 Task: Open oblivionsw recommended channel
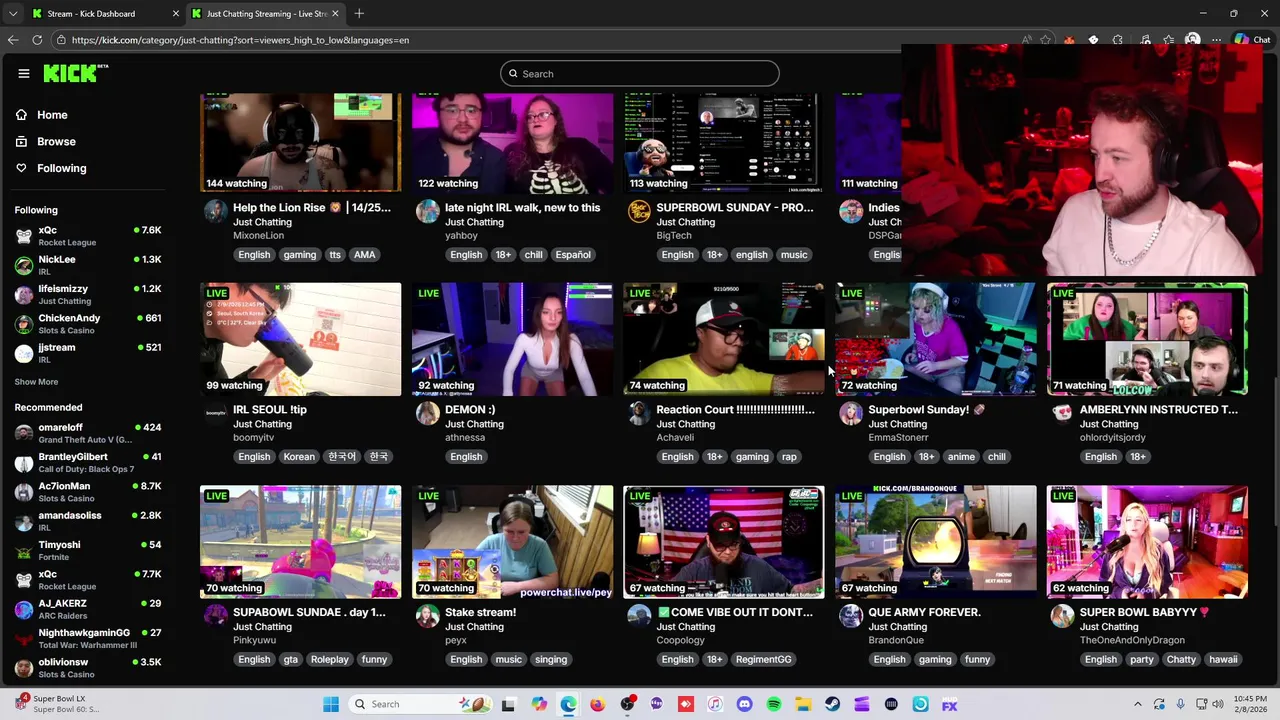click(88, 668)
